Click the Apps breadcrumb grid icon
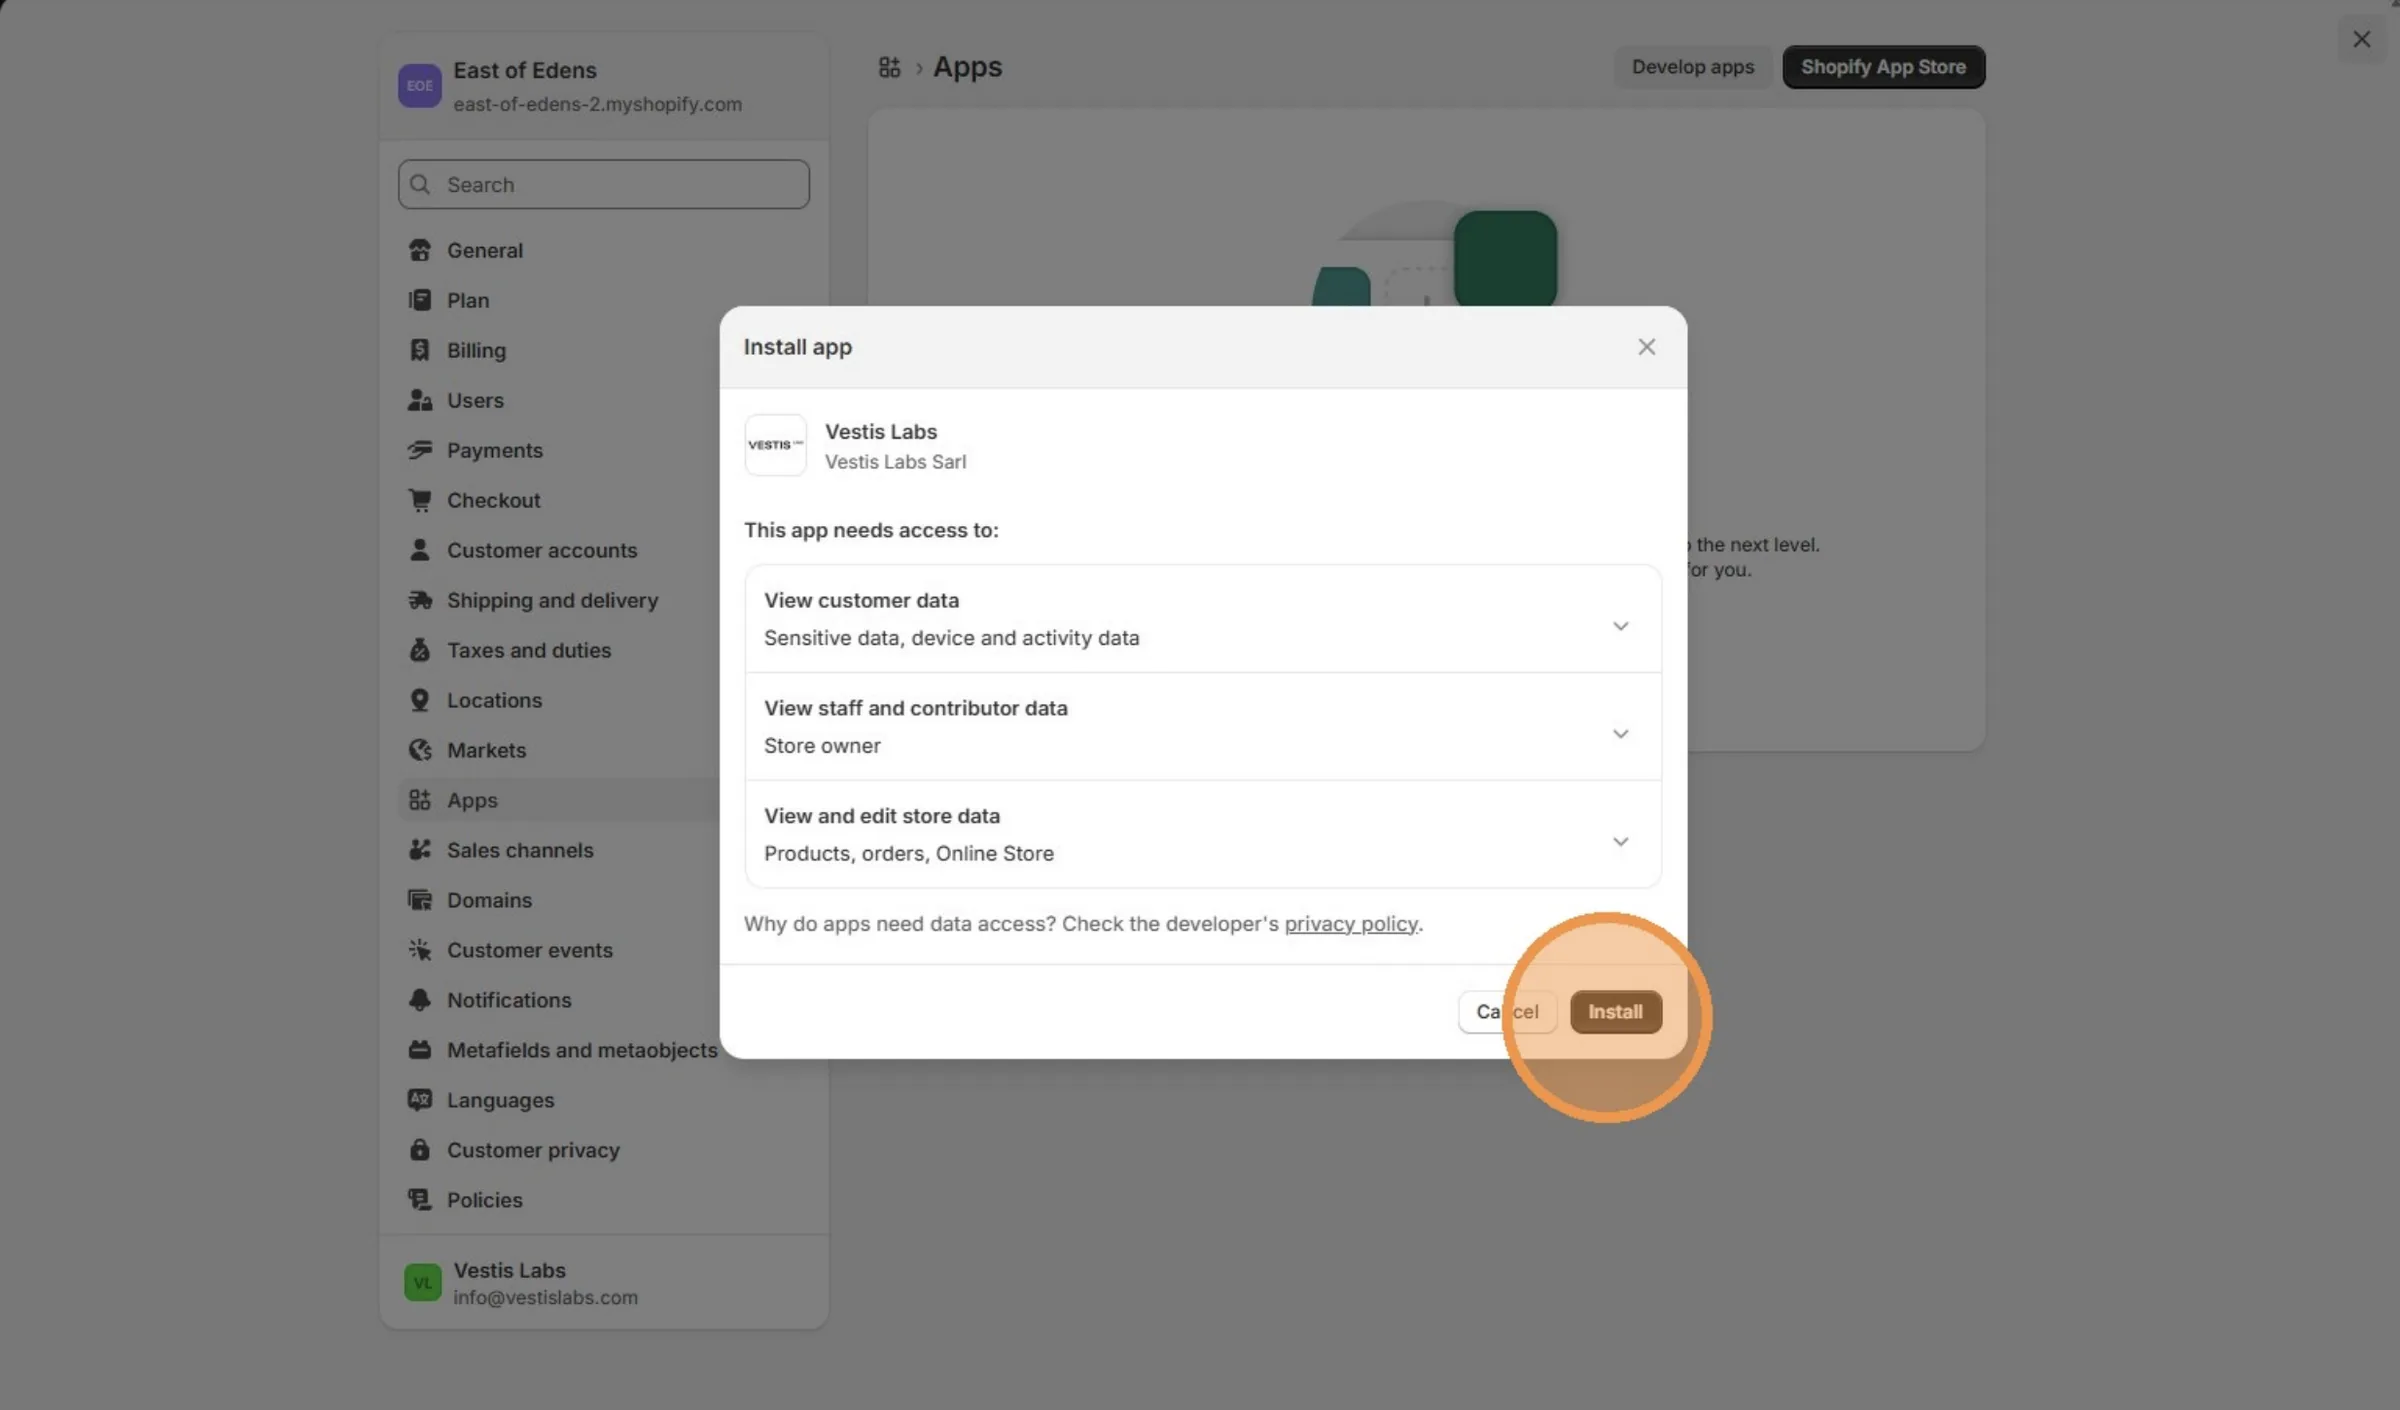2400x1410 pixels. pyautogui.click(x=889, y=67)
